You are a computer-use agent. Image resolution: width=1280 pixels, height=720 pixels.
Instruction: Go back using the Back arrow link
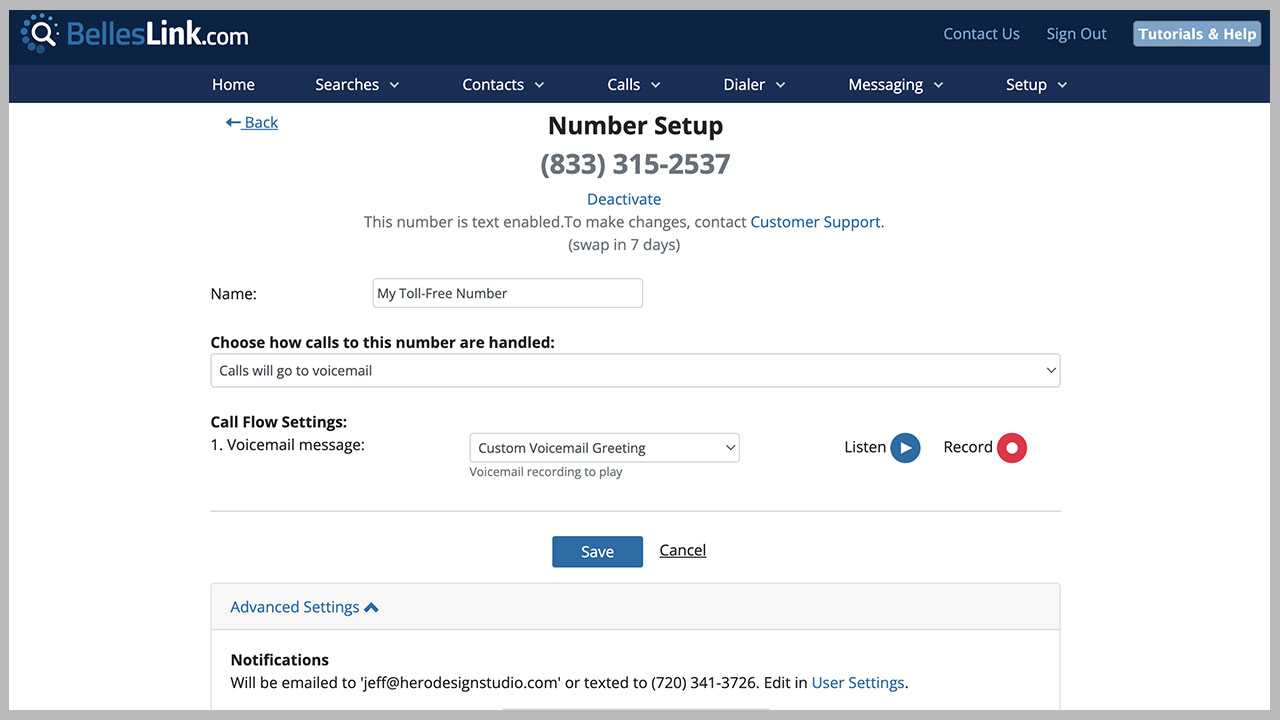[x=252, y=122]
